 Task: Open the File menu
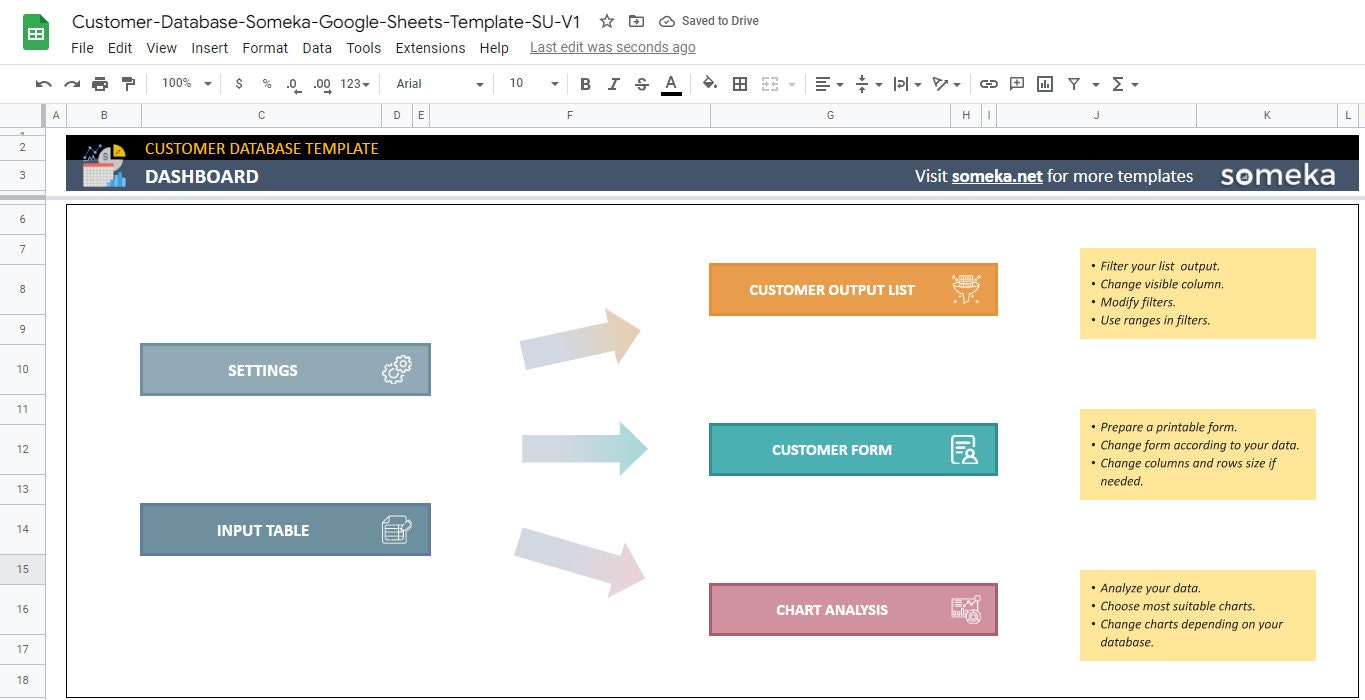(x=82, y=48)
